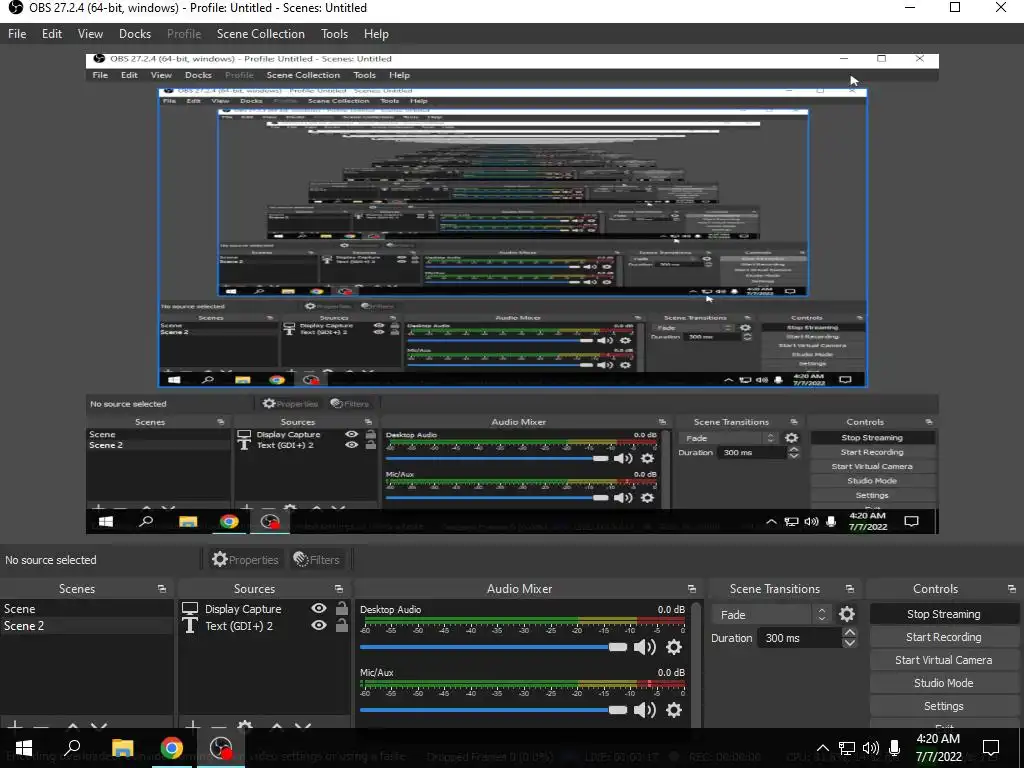Click Start Virtual Camera
This screenshot has width=1024, height=768.
(x=944, y=660)
